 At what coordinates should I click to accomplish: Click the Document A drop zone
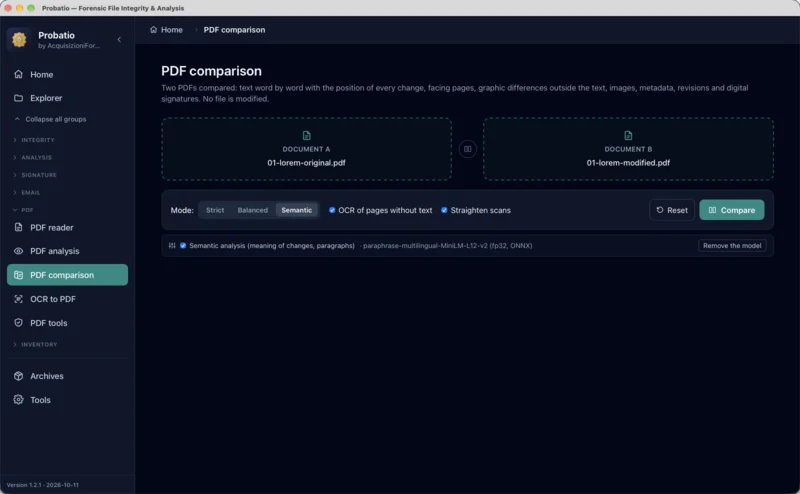(x=306, y=149)
